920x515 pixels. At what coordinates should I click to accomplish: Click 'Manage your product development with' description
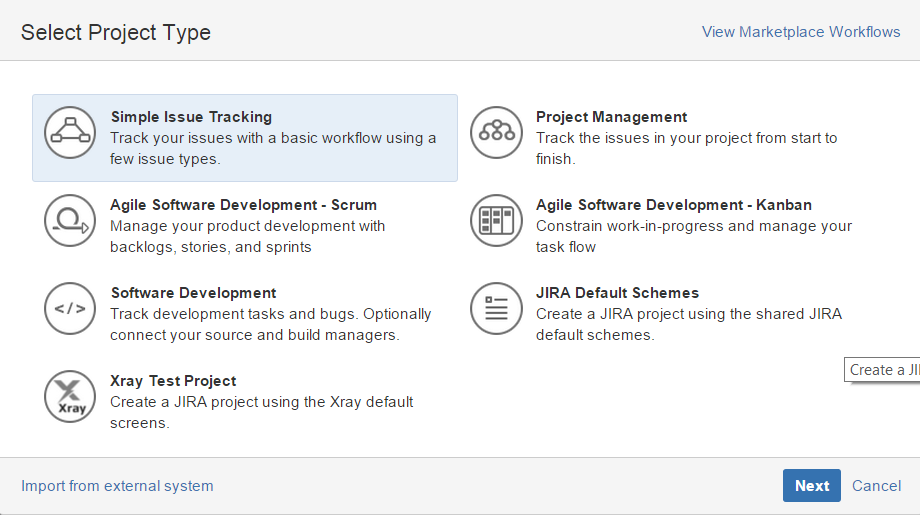[x=248, y=236]
